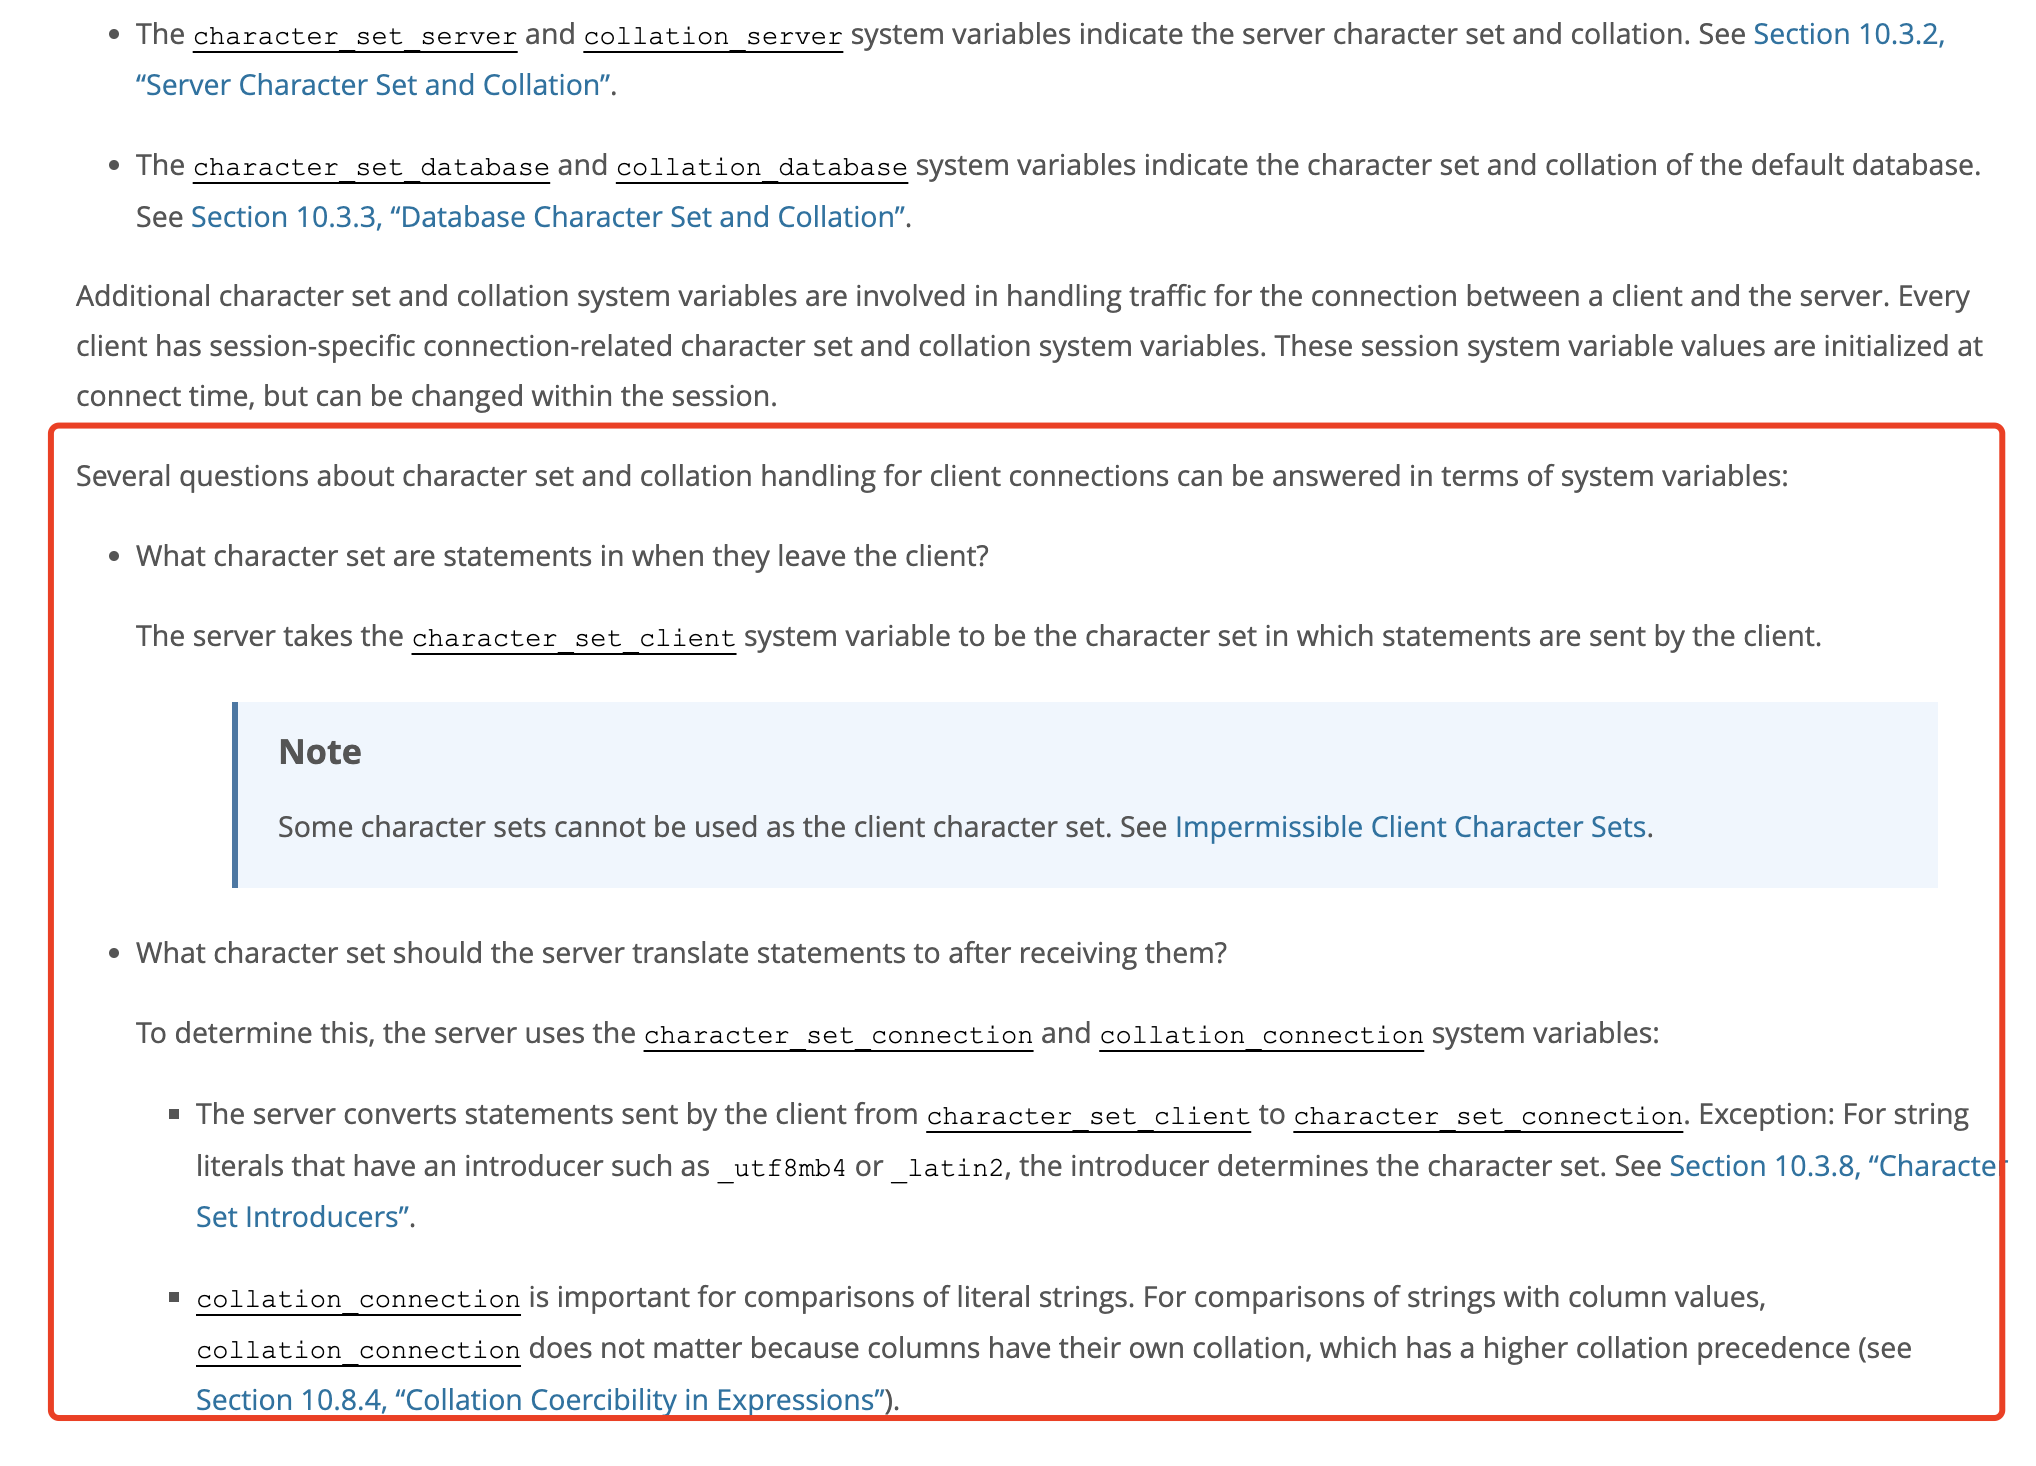Open the Section 10.3.2 Server Character Set link
Viewport: 2036px width, 1466px height.
1848,35
